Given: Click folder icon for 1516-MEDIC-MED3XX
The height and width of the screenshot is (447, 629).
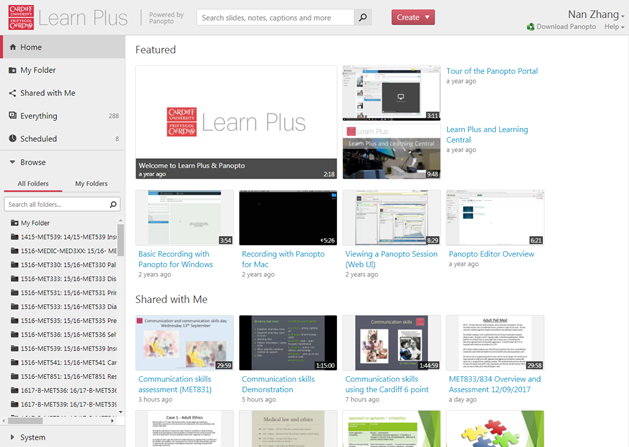Looking at the screenshot, I should [14, 251].
